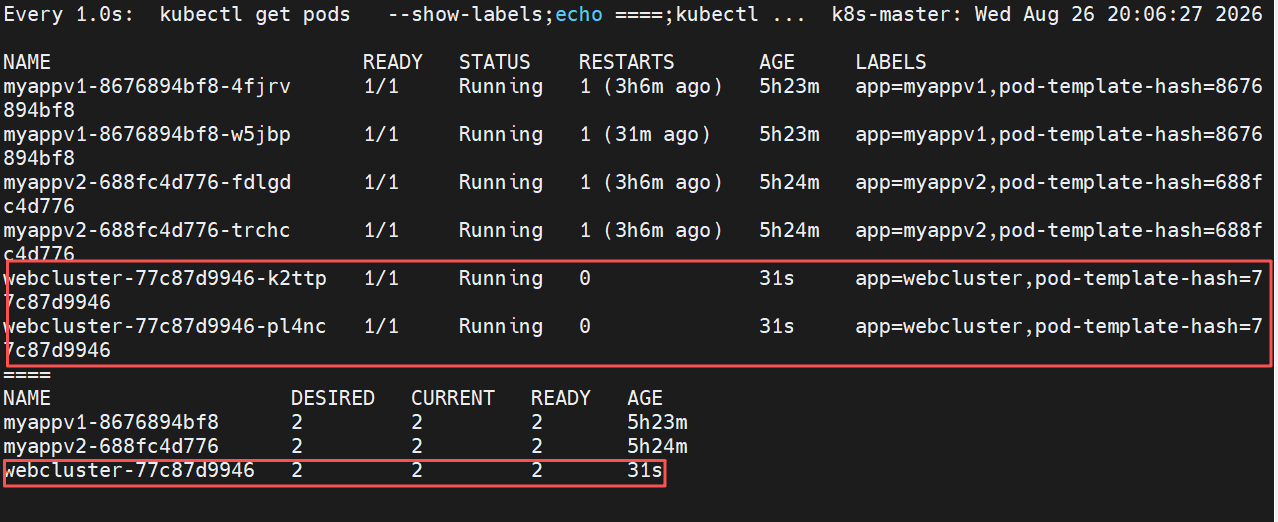Click the DESIRED value of myappv2 replicaset

tap(297, 446)
